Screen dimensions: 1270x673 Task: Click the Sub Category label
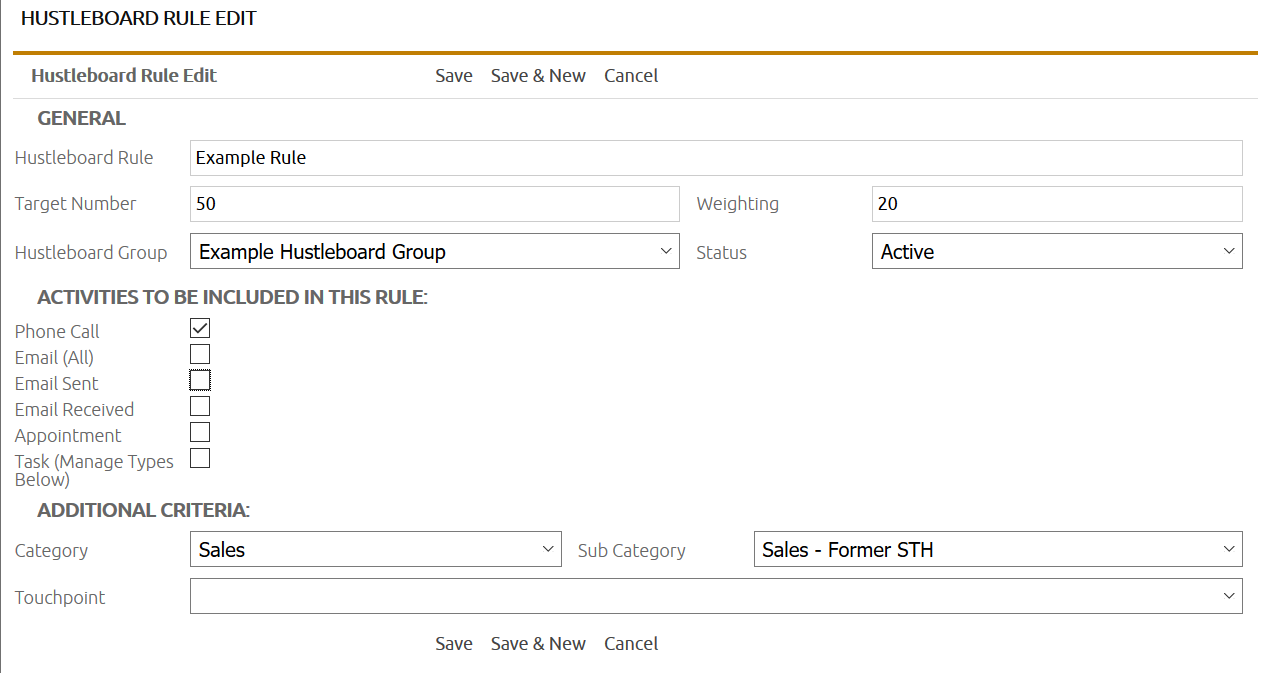632,551
